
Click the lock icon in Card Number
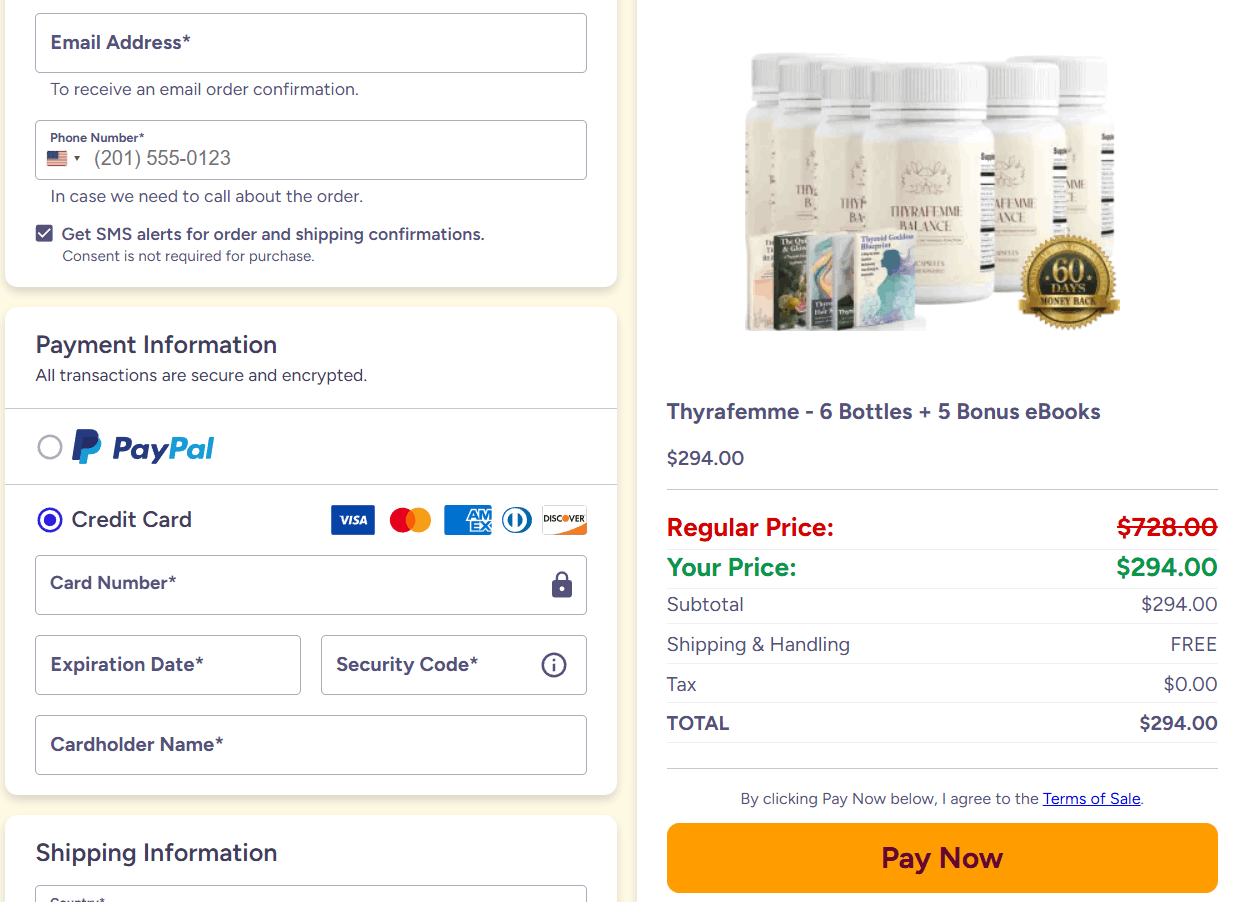tap(562, 585)
